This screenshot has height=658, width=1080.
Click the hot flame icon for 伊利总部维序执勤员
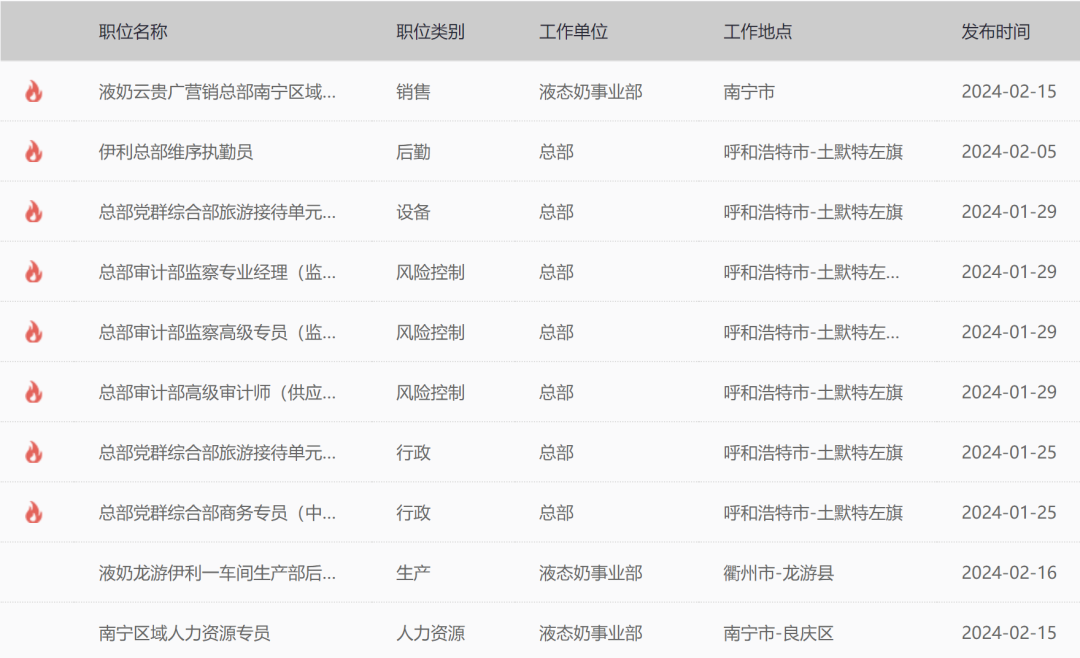[34, 152]
